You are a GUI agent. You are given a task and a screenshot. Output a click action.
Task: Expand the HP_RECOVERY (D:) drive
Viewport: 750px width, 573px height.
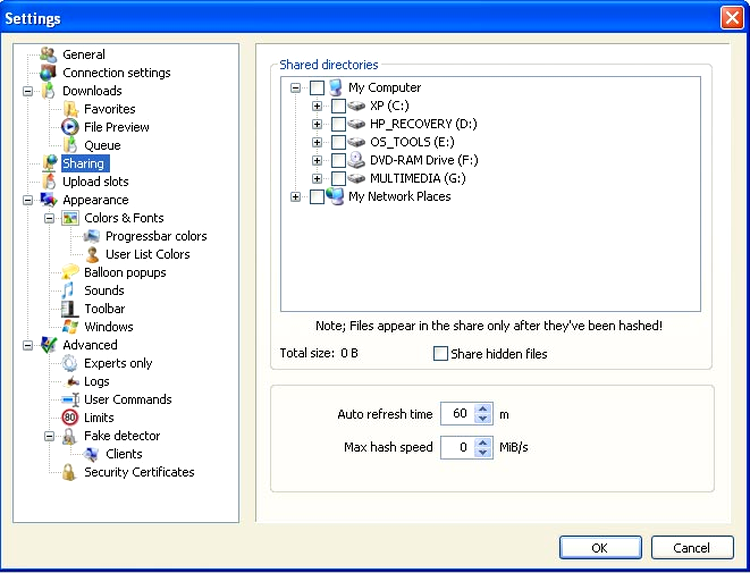[317, 124]
